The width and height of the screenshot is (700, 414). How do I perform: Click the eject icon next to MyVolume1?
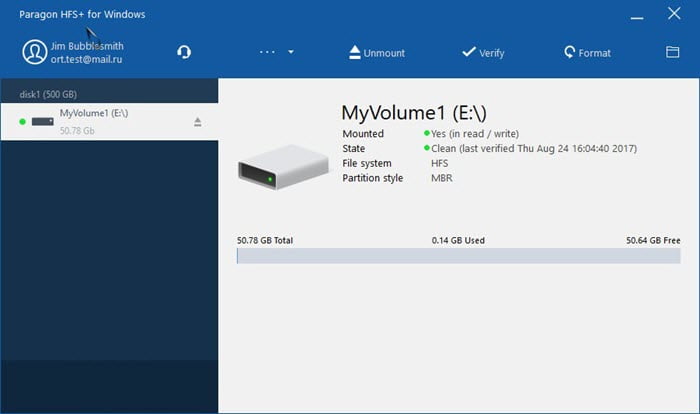[197, 121]
